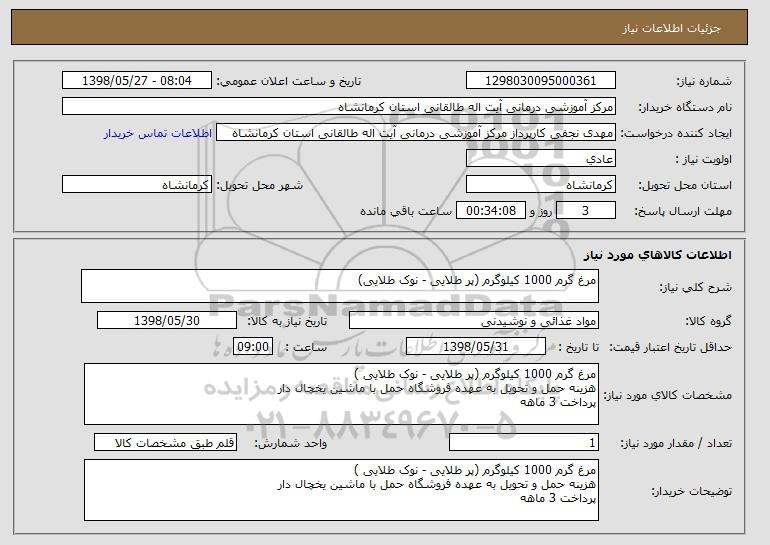Click the اطلاعات کالاهای مورد نیاز section heading
Image resolution: width=770 pixels, height=545 pixels.
(x=658, y=254)
